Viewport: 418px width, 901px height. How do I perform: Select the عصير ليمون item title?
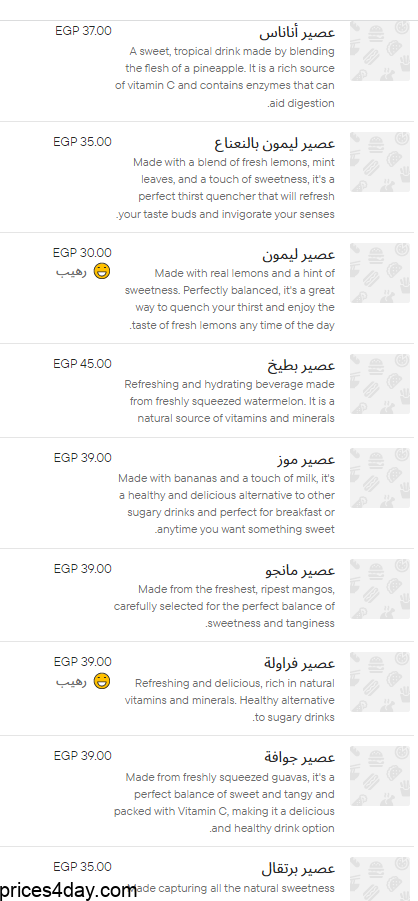point(298,253)
